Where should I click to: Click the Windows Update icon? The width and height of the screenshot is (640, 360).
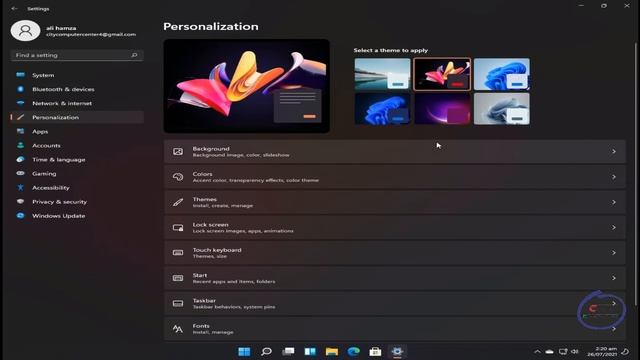coord(20,216)
